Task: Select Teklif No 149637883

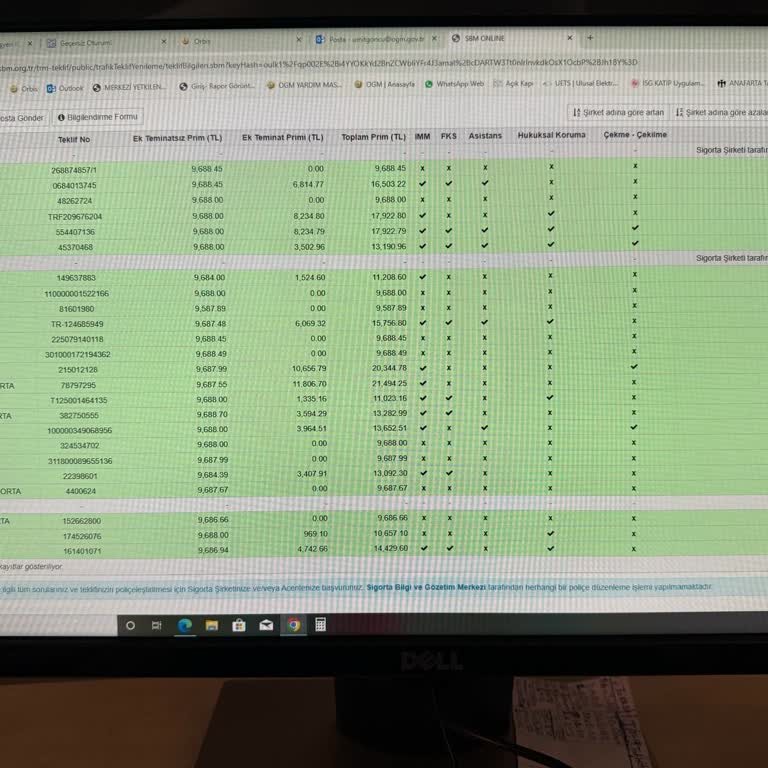Action: (76, 278)
